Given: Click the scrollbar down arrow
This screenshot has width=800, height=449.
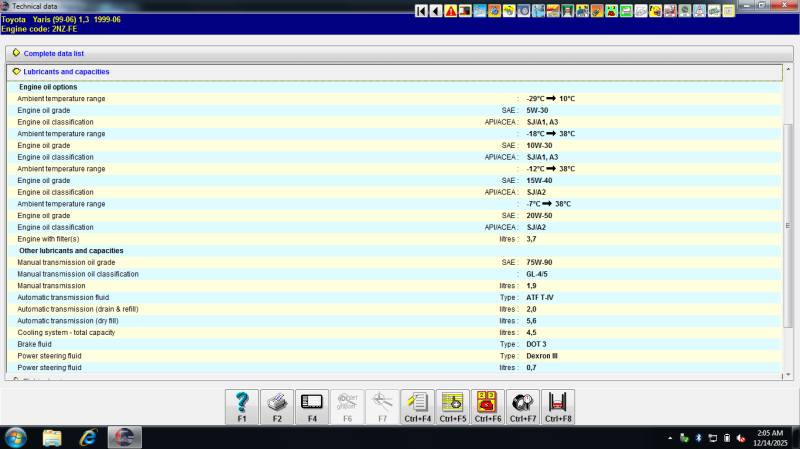Looking at the screenshot, I should 788,375.
